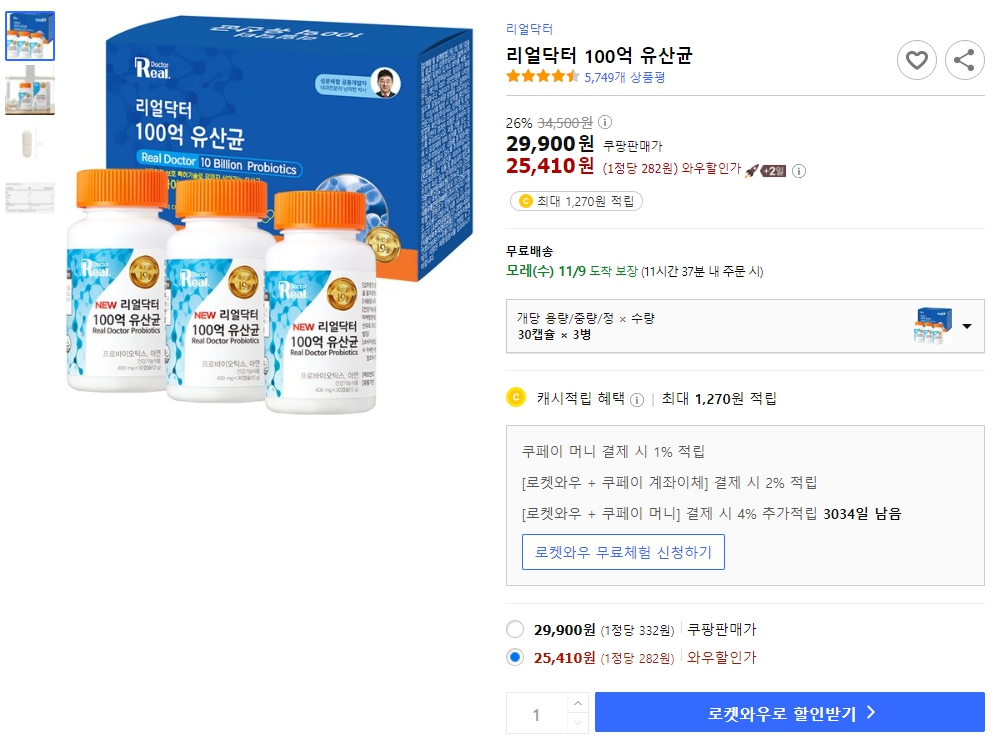
Task: Click the info icon next to 캐시적립 혜택
Action: coord(636,398)
